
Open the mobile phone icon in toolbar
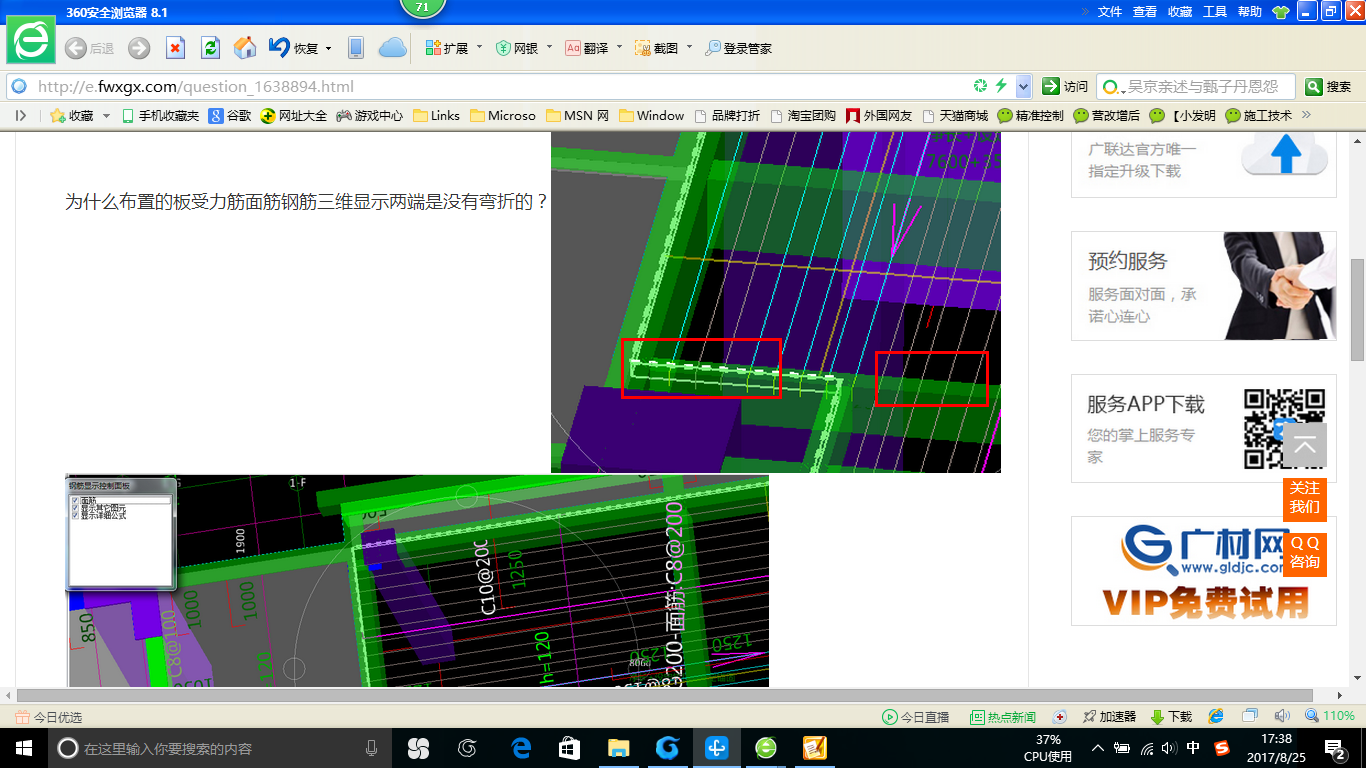click(x=355, y=48)
